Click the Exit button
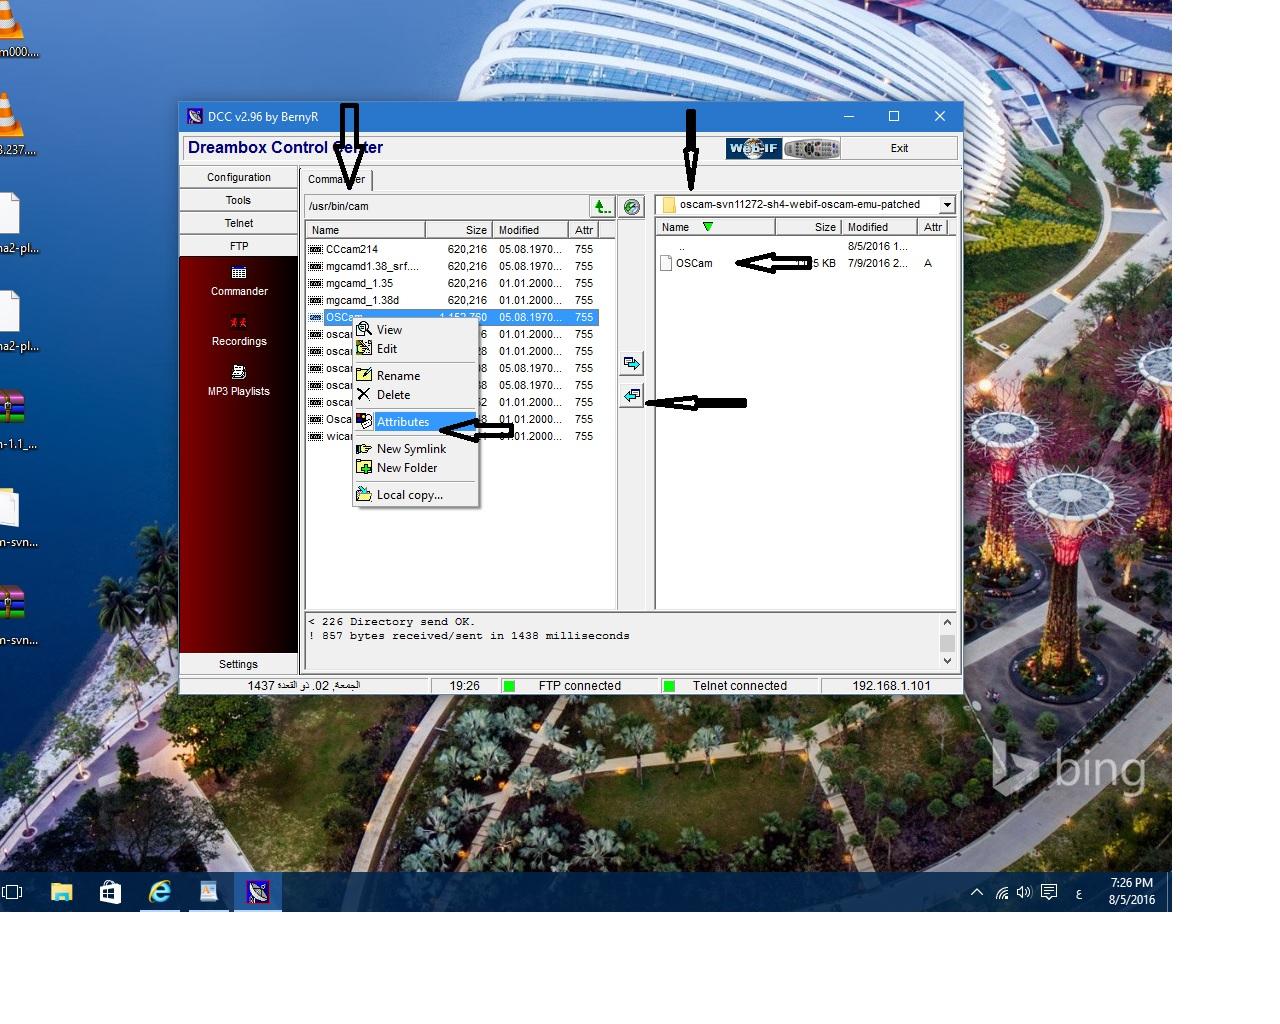This screenshot has height=1024, width=1280. click(899, 148)
